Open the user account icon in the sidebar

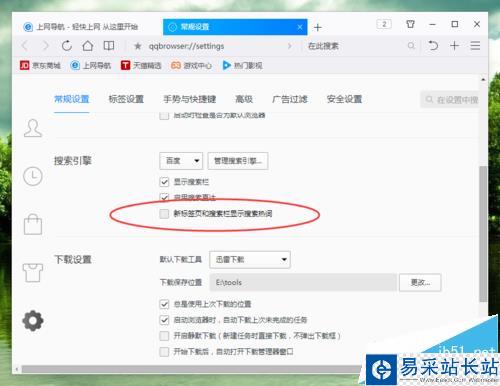coord(33,128)
